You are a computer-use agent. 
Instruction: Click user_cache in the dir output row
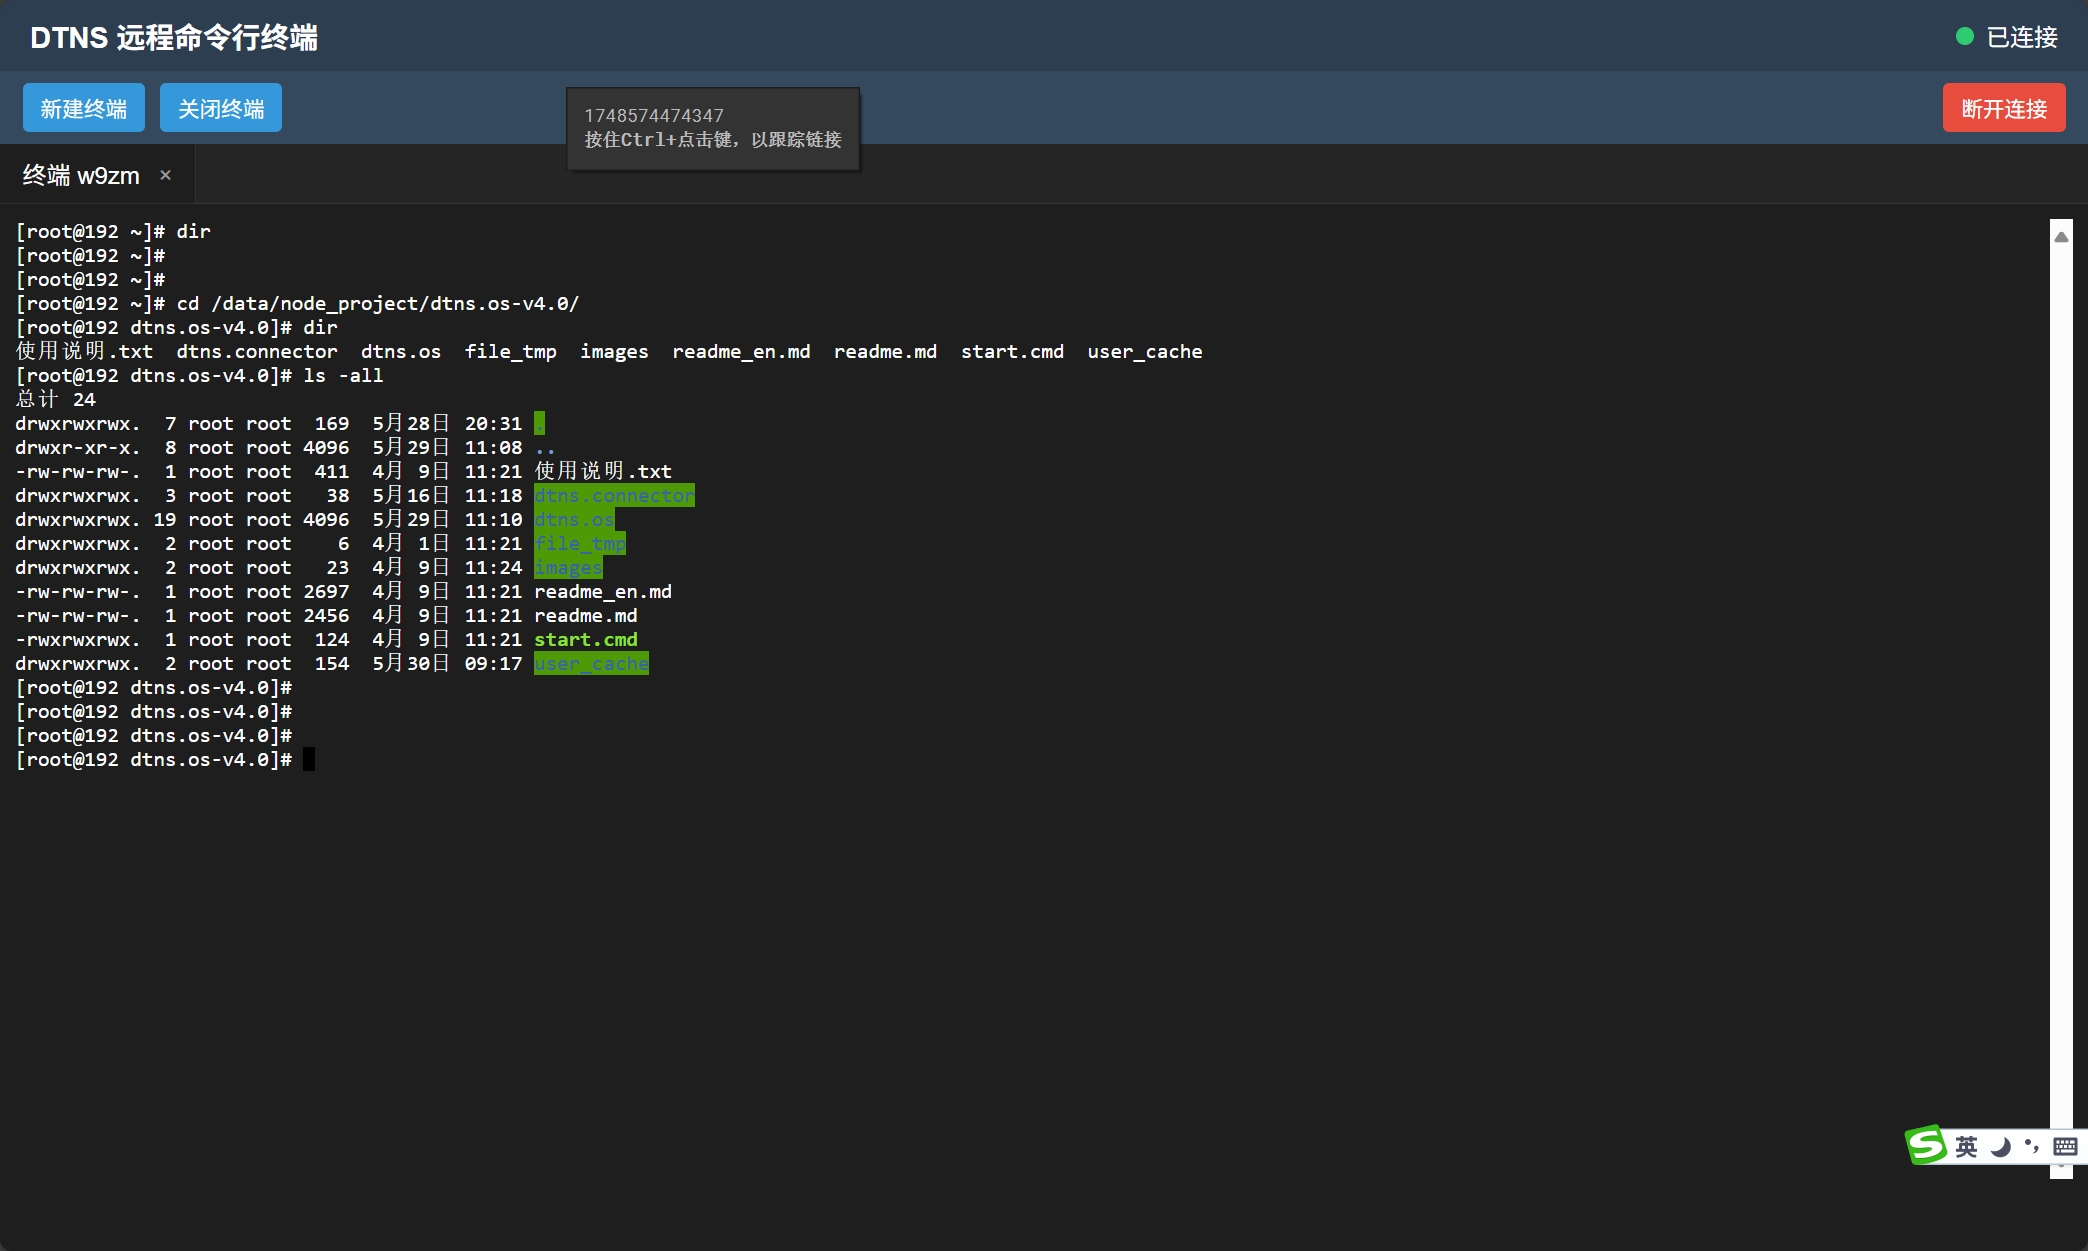(1145, 351)
